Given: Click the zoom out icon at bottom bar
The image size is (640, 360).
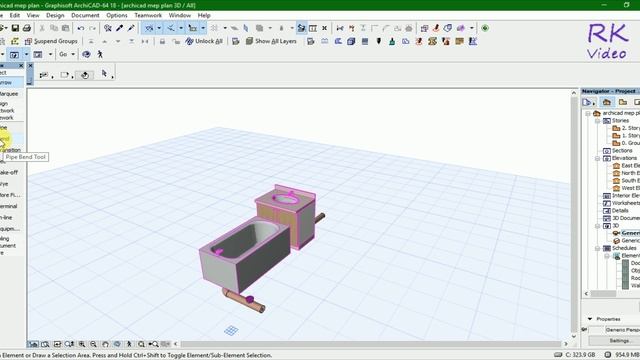Looking at the screenshot, I should coord(93,344).
